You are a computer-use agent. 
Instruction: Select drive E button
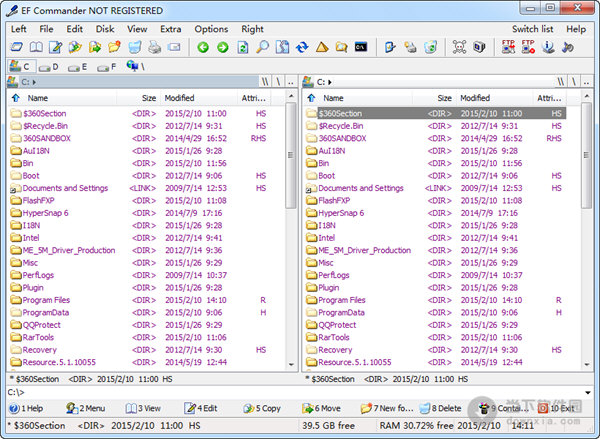[77, 67]
